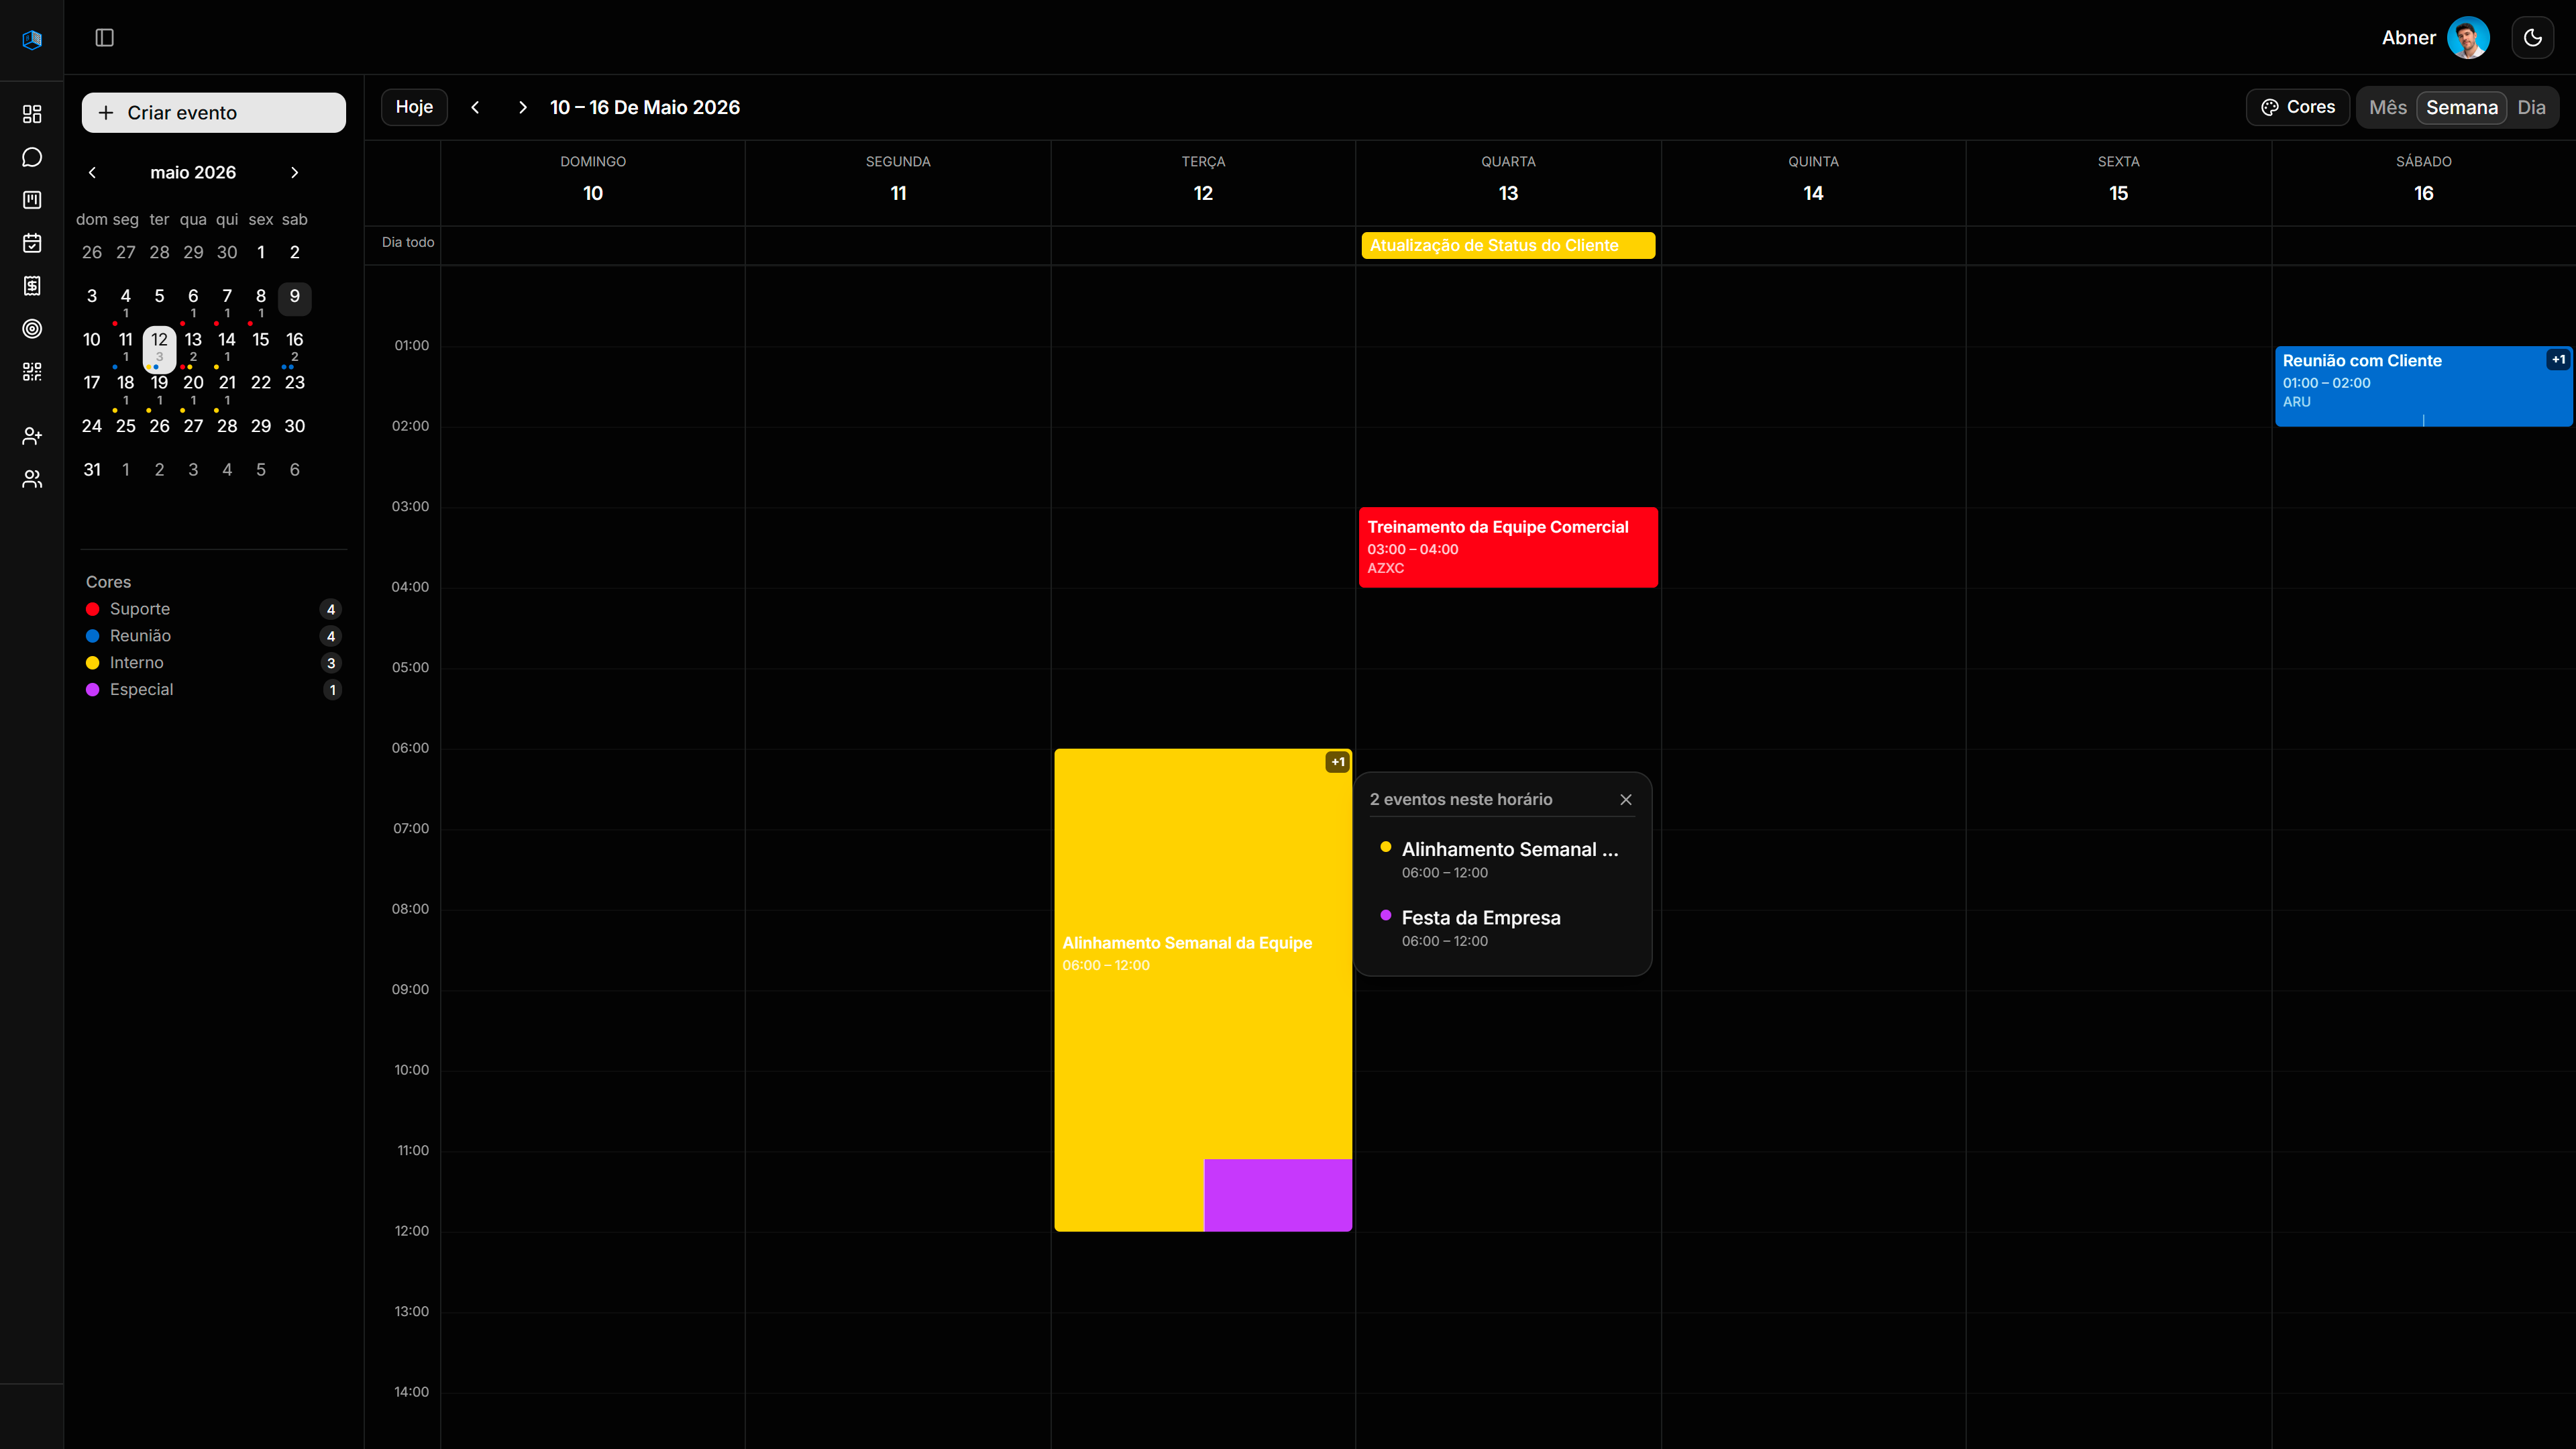Switch to Dia view
Image resolution: width=2576 pixels, height=1449 pixels.
(2531, 107)
